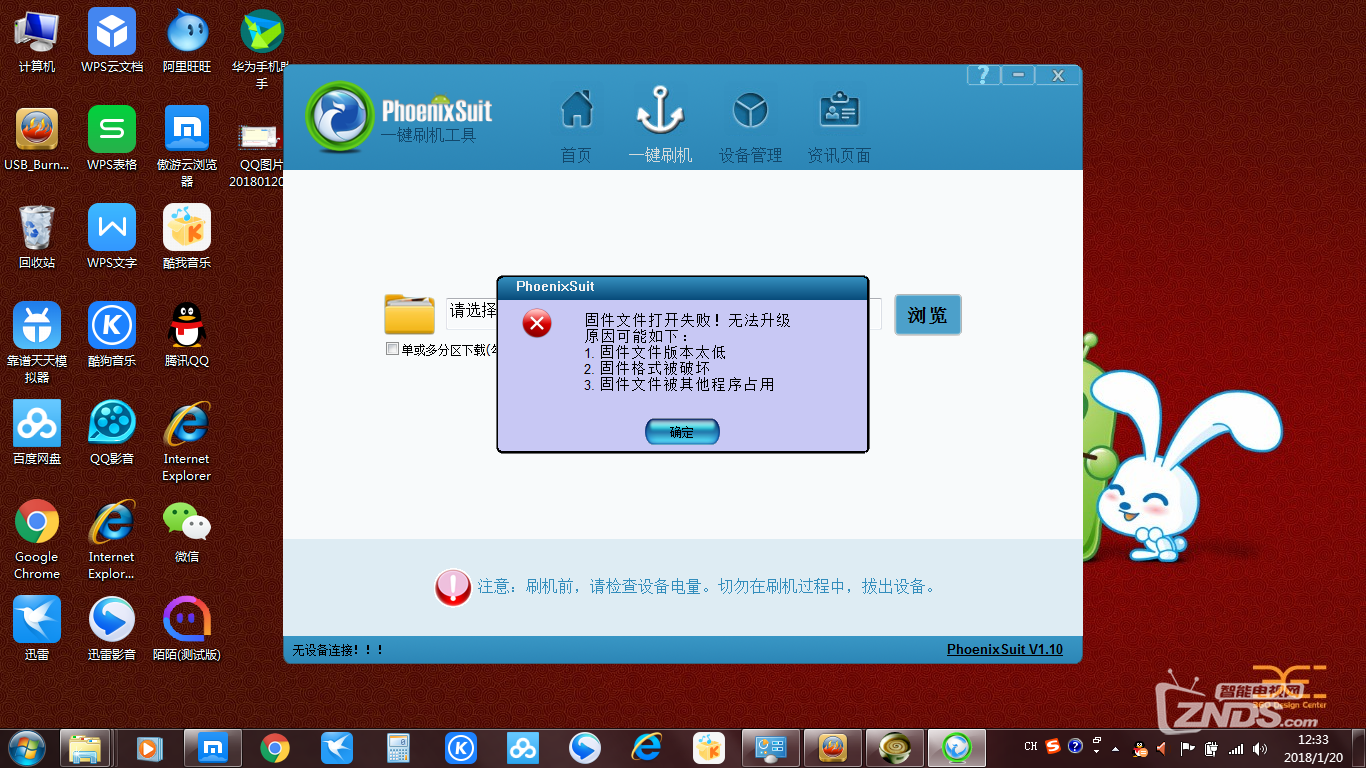1366x768 pixels.
Task: Open the WPS文字 desktop icon
Action: [112, 237]
